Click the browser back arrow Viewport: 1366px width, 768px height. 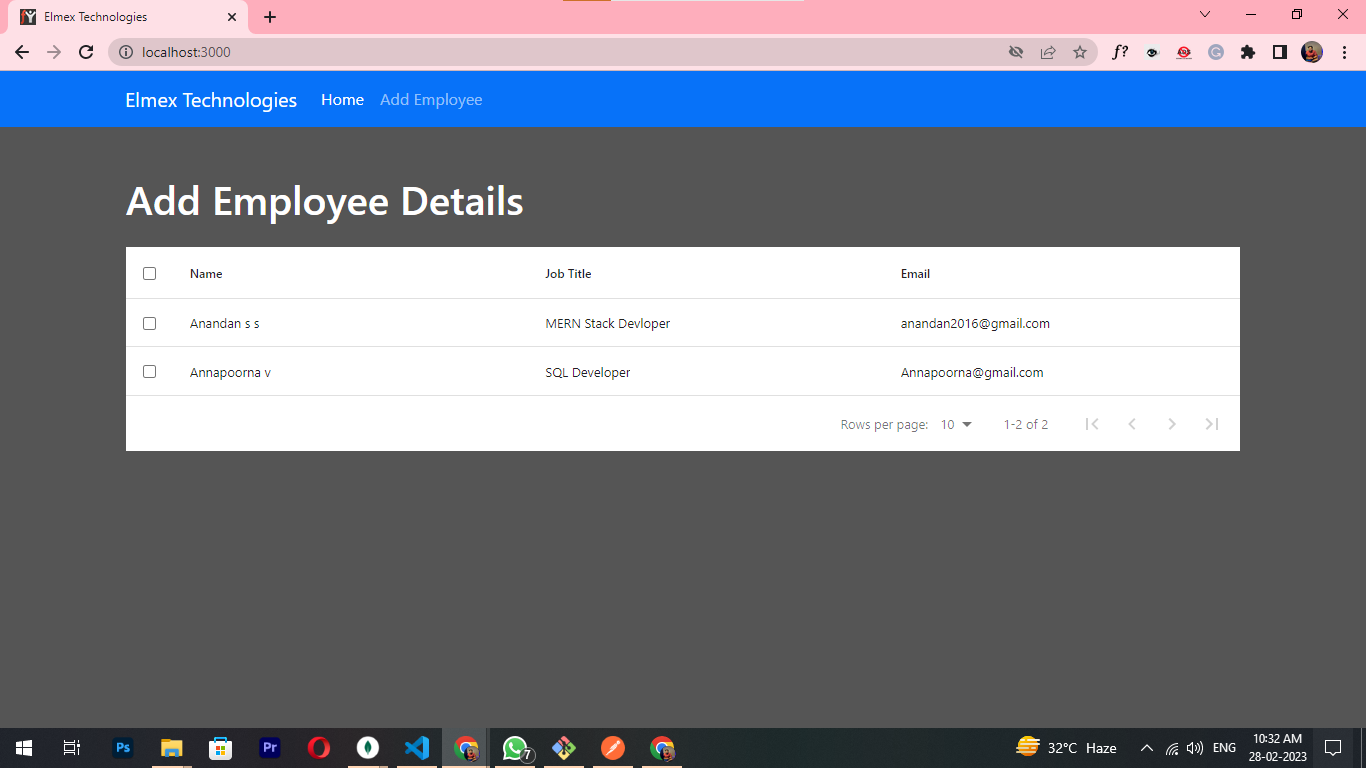(22, 52)
